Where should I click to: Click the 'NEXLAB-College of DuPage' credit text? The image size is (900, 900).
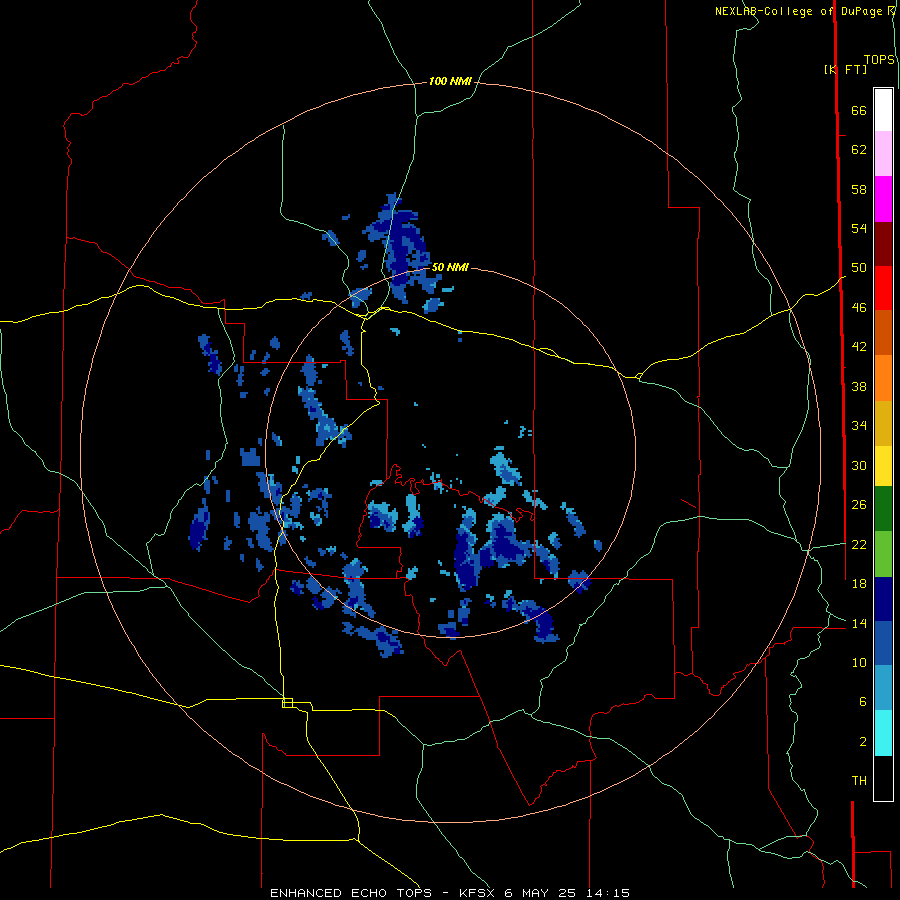[801, 11]
